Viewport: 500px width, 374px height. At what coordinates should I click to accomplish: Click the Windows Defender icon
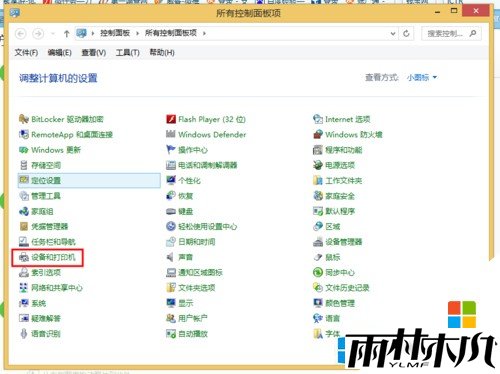tap(171, 134)
